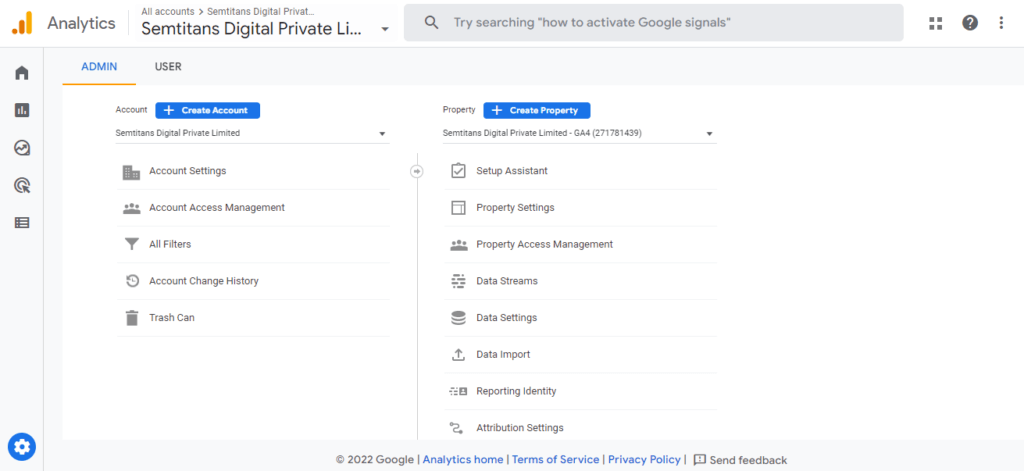This screenshot has height=471, width=1024.
Task: Open the three-dot more options menu
Action: click(1001, 23)
